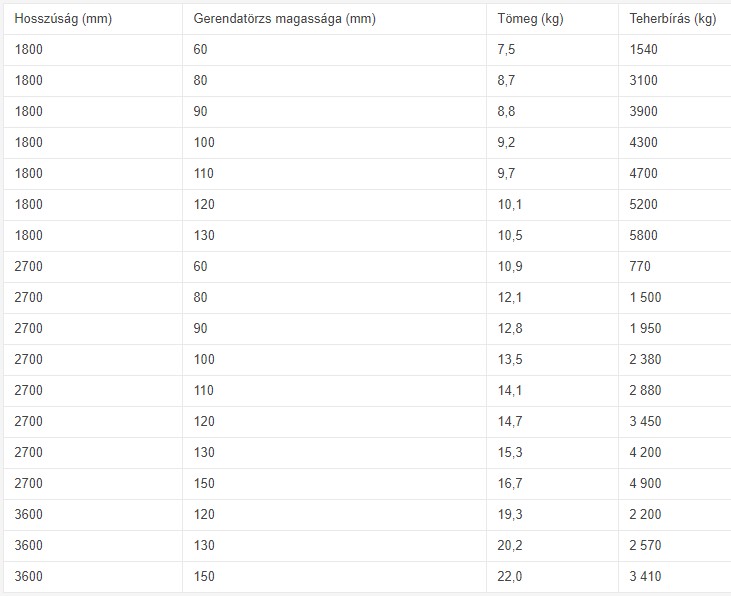
Task: Click the mass value 7,5
Action: pyautogui.click(x=506, y=50)
